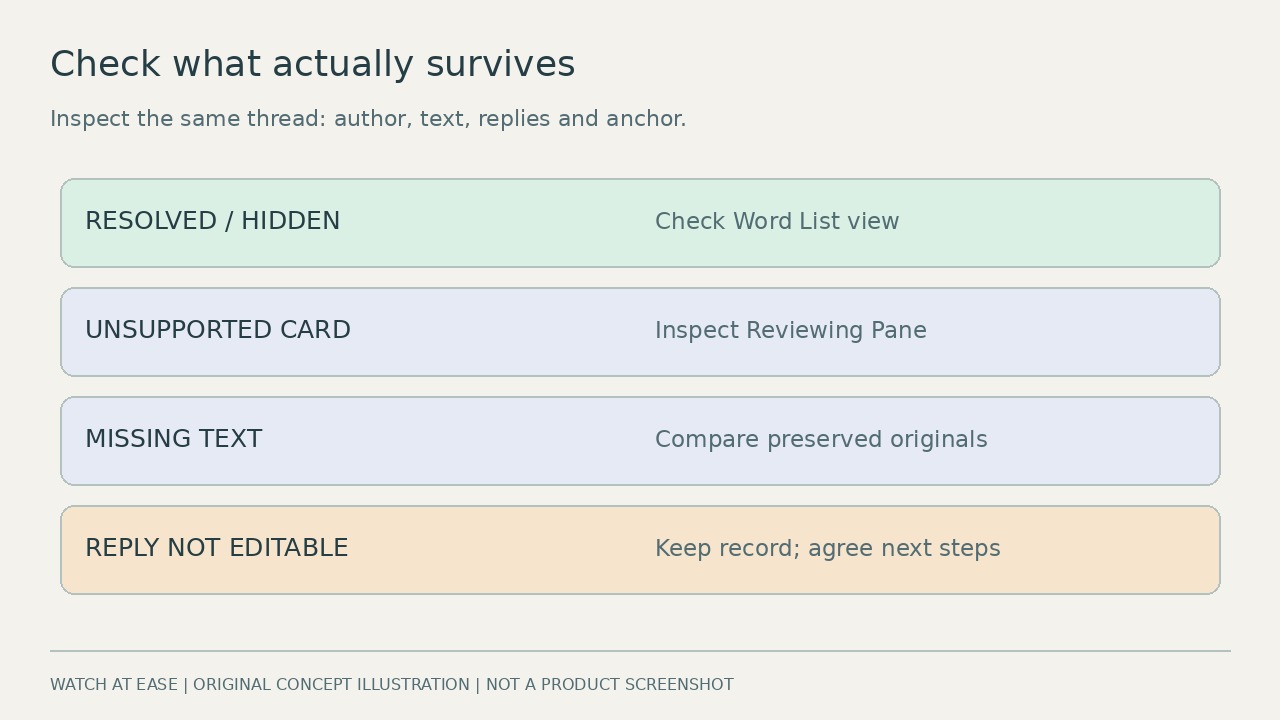Click the REPLY NOT EDITABLE label

[x=216, y=548]
